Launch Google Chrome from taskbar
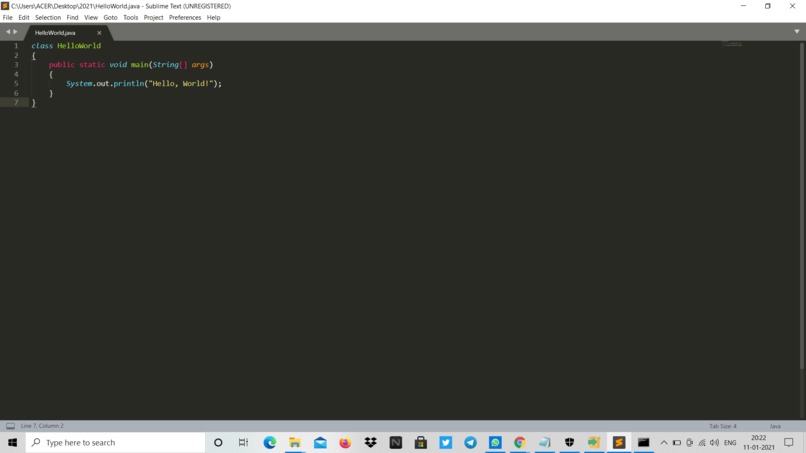Viewport: 806px width, 453px height. (x=520, y=442)
